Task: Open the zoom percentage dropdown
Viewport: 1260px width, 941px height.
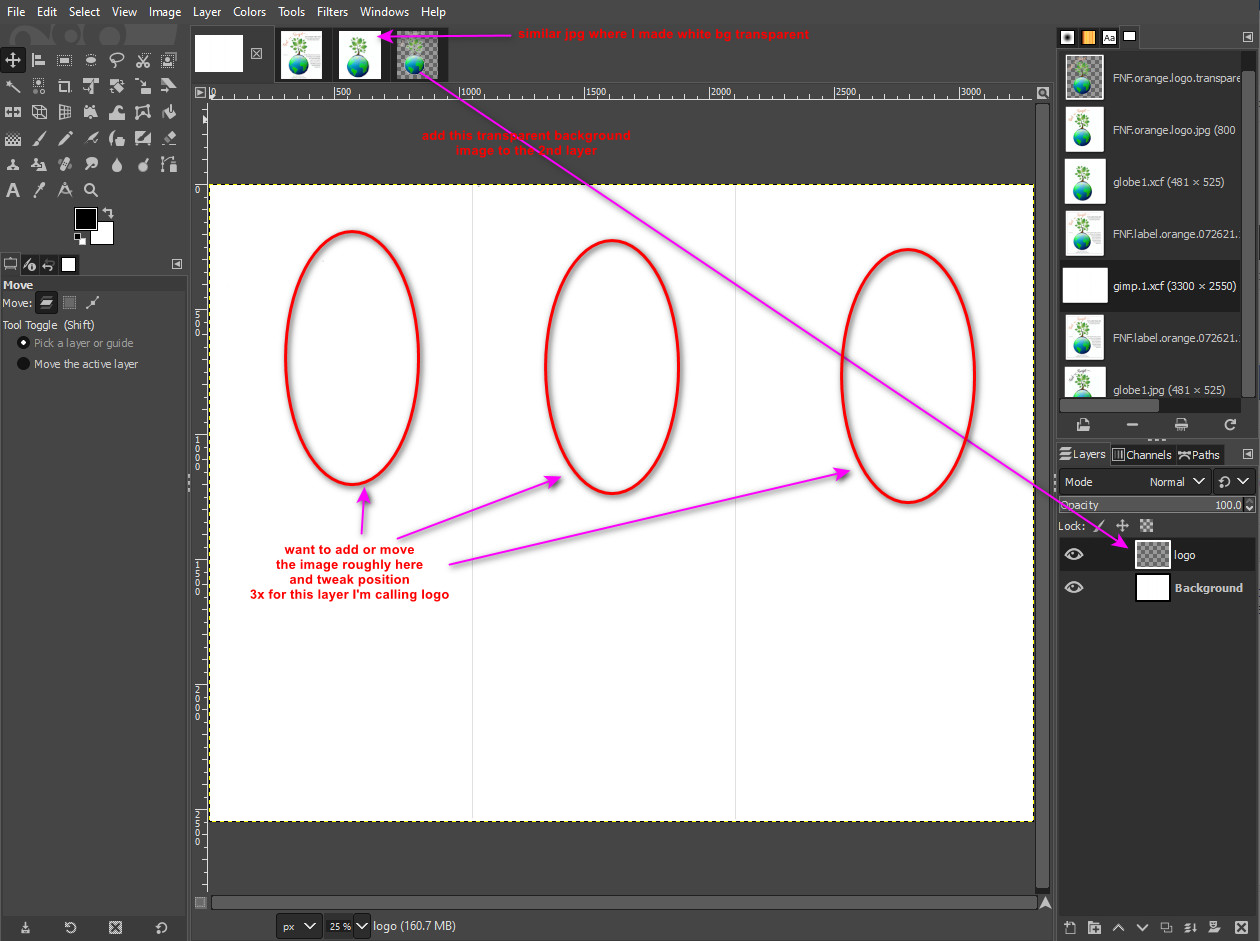Action: (x=362, y=926)
